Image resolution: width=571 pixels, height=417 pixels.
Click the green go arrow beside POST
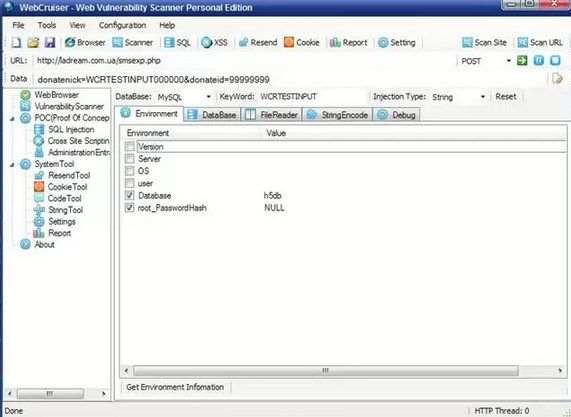tap(522, 60)
